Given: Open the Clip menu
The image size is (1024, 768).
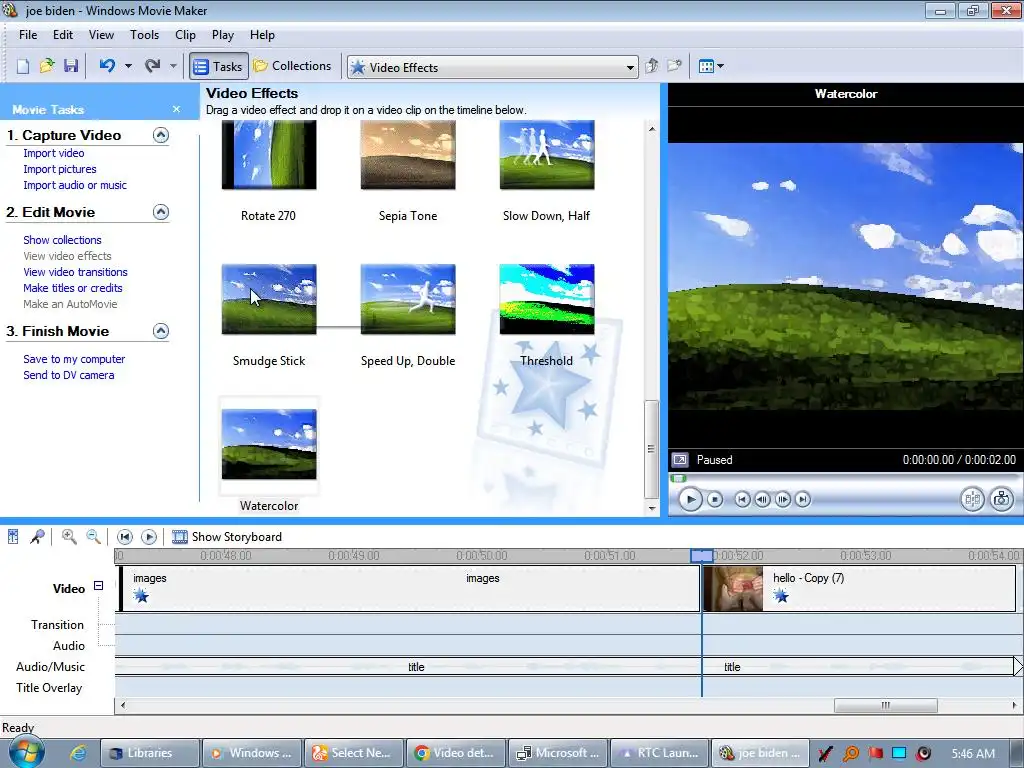Looking at the screenshot, I should pos(185,35).
